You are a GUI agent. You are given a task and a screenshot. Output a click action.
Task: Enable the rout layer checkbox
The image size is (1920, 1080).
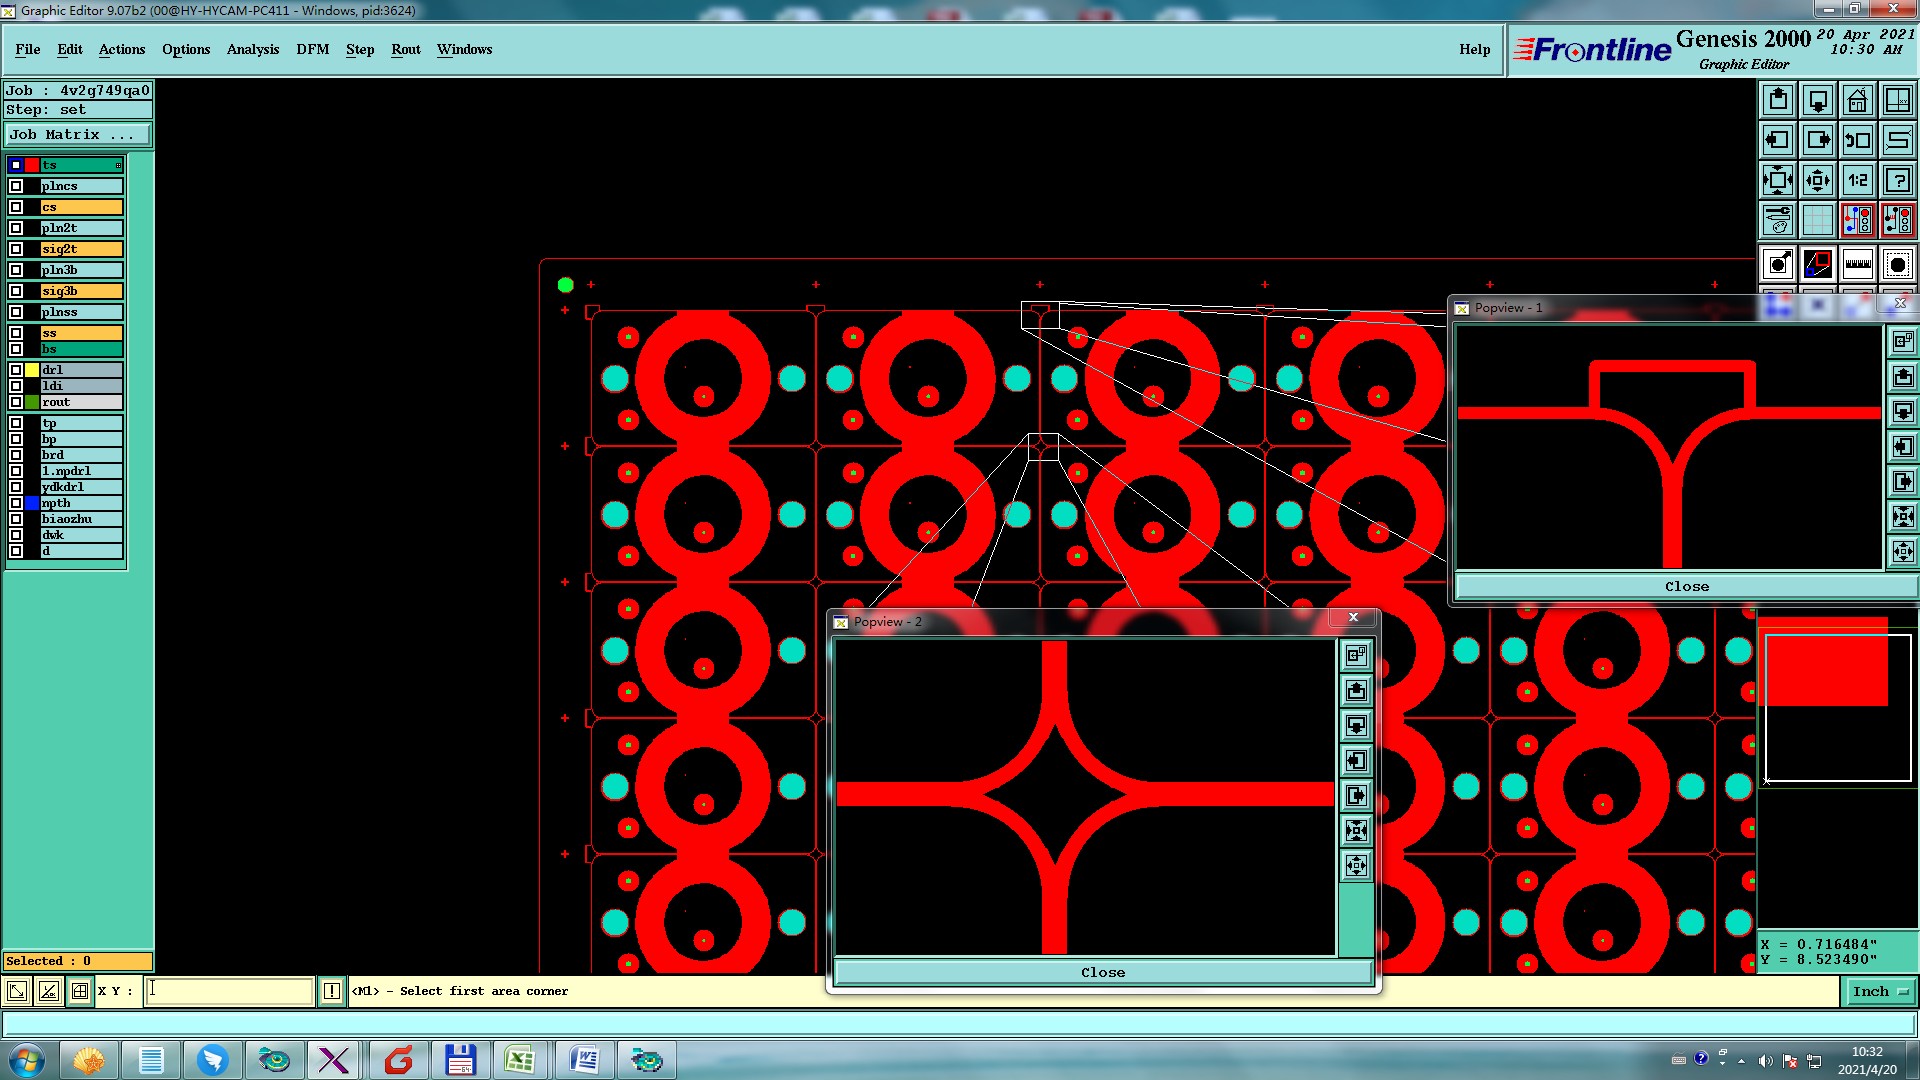[x=16, y=402]
